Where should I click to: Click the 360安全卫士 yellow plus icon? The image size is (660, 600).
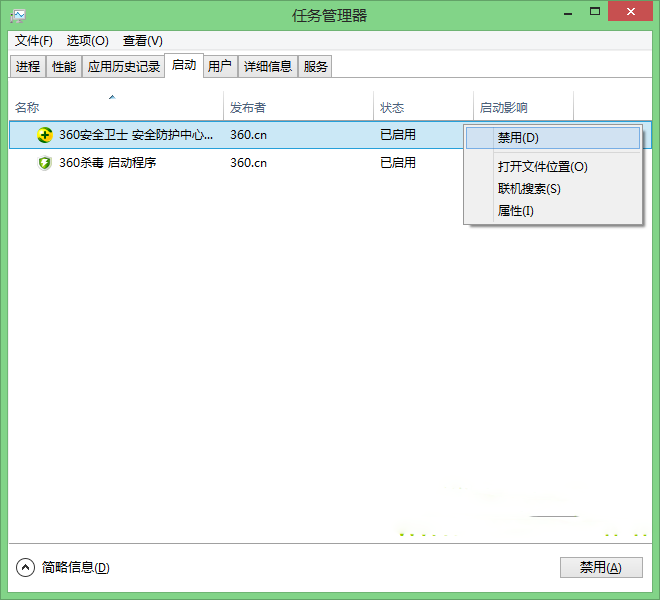point(45,135)
